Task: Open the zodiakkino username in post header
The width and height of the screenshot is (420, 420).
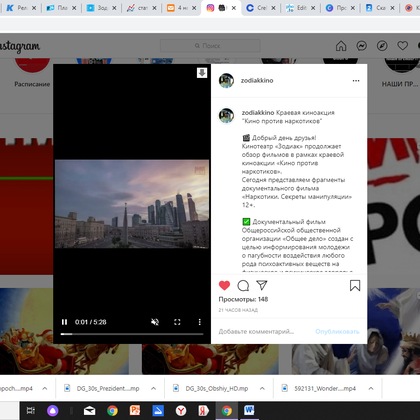Action: click(x=257, y=80)
